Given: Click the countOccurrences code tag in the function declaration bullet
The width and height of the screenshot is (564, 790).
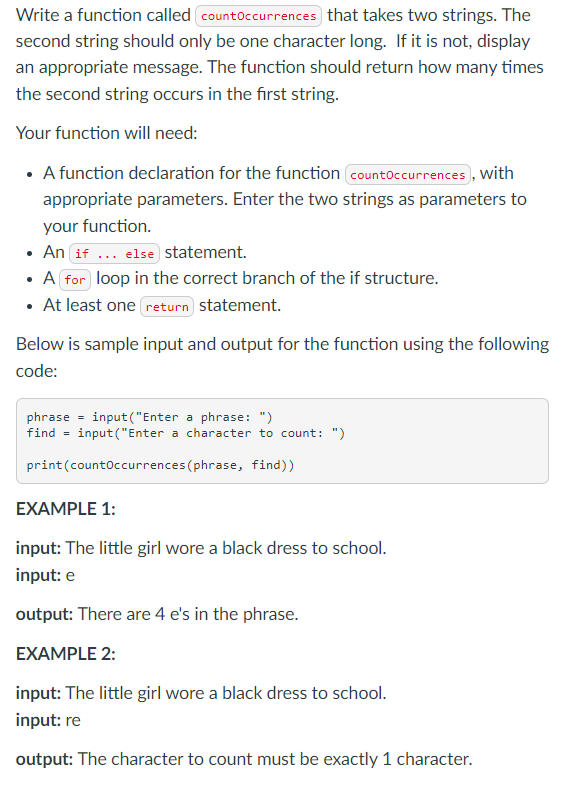Looking at the screenshot, I should (x=407, y=174).
